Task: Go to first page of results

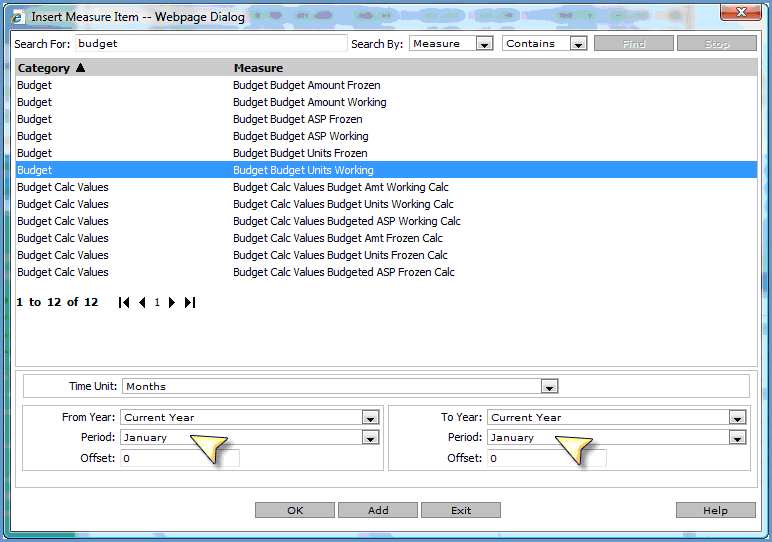Action: tap(124, 302)
